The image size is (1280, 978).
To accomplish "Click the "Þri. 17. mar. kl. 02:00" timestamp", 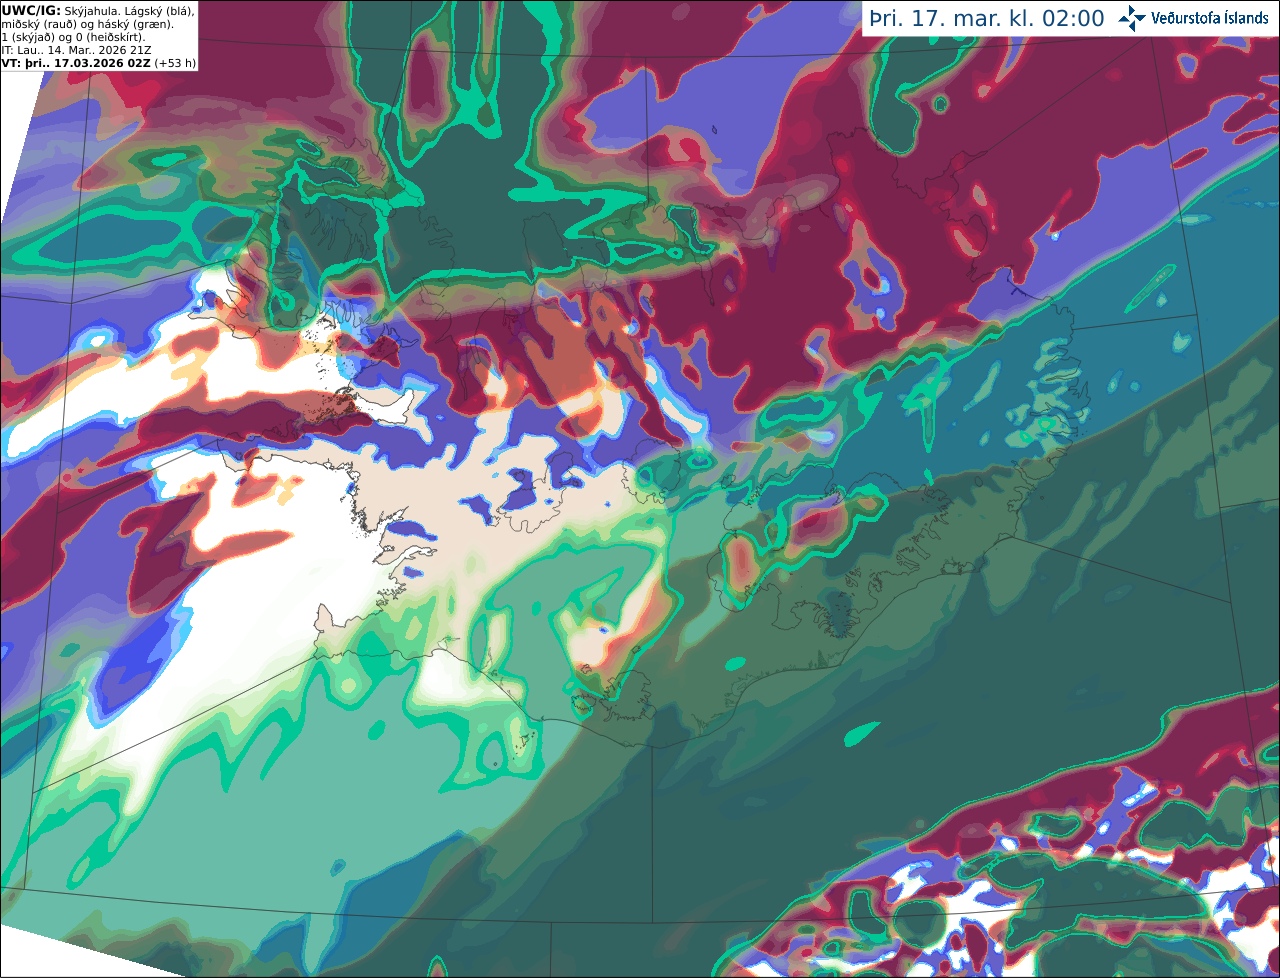I will (987, 19).
